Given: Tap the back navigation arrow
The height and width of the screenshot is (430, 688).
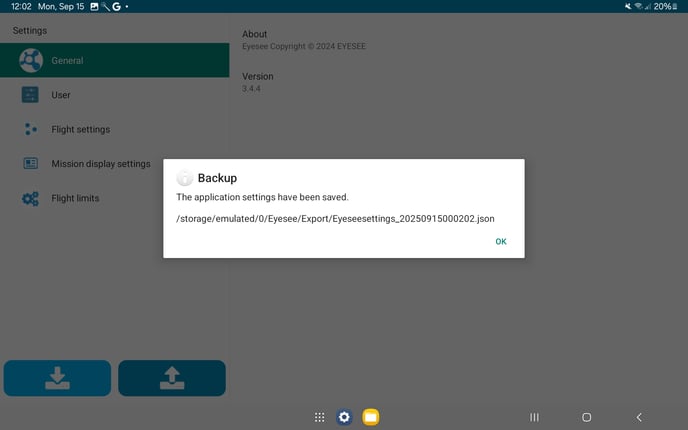Looking at the screenshot, I should tap(639, 417).
